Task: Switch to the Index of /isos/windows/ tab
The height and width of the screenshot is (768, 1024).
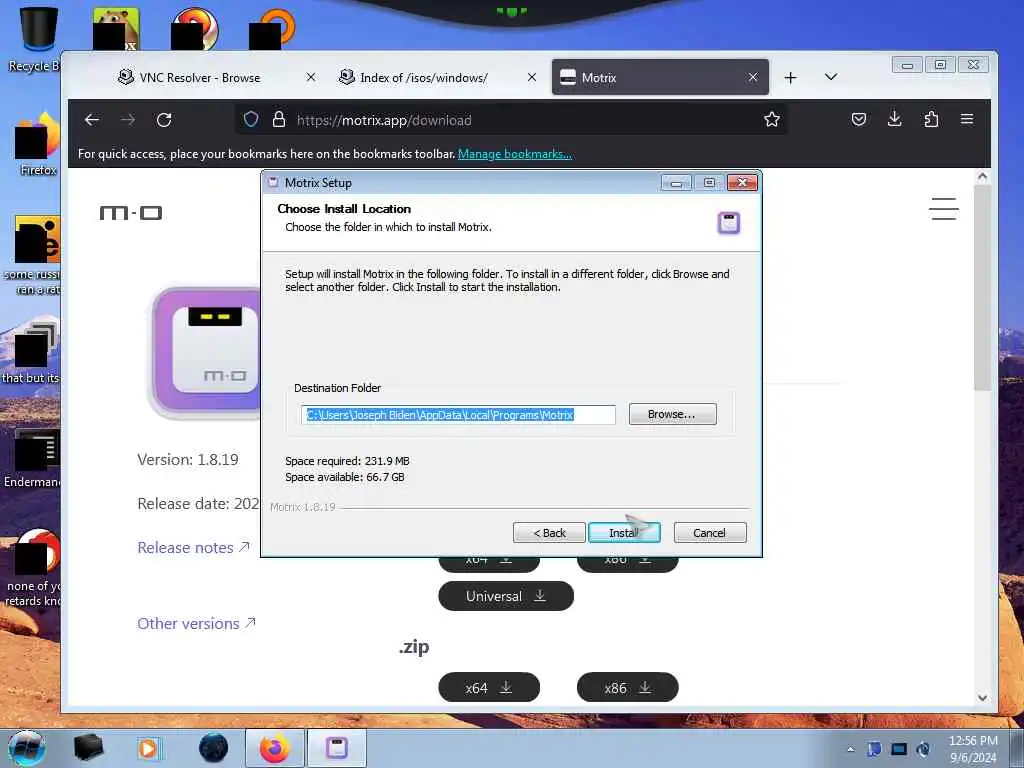Action: (x=424, y=78)
